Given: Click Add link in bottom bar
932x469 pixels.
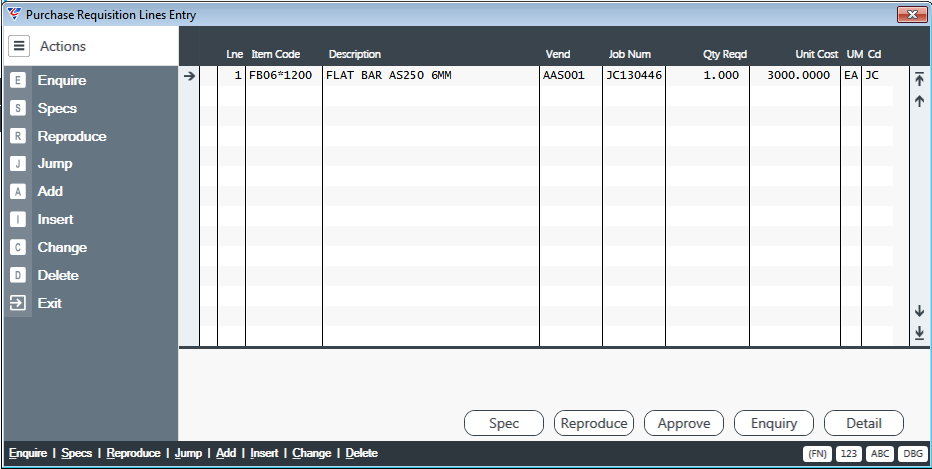Looking at the screenshot, I should click(x=226, y=453).
